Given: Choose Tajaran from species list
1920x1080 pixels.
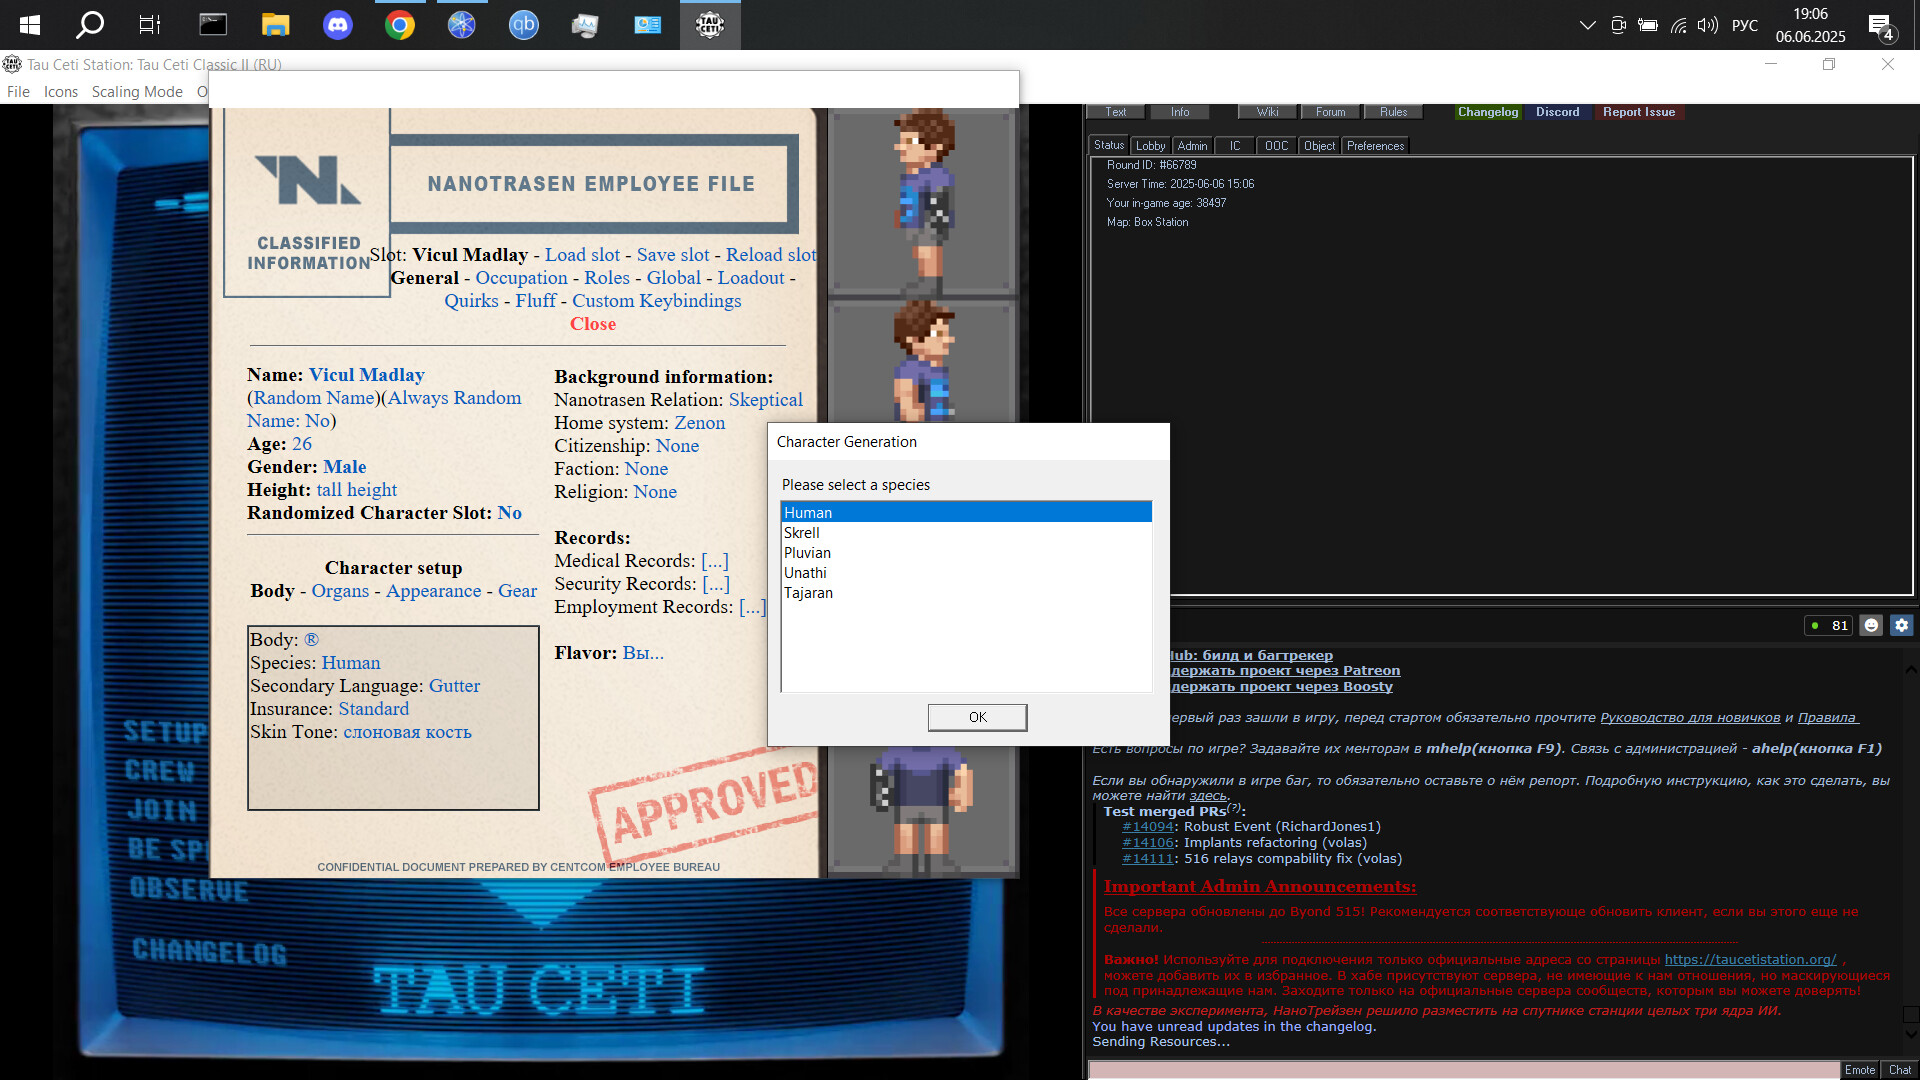Looking at the screenshot, I should click(x=808, y=593).
